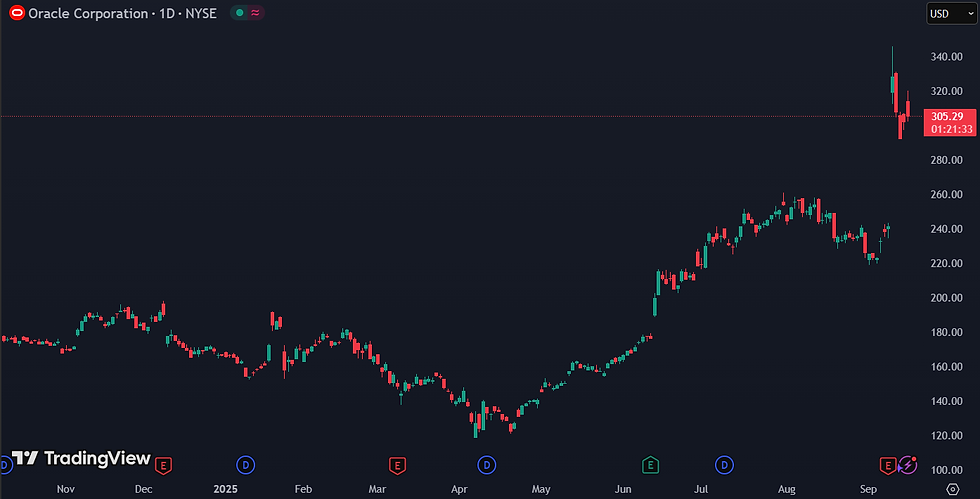Click the Feb label on time axis
980x499 pixels.
tap(303, 489)
